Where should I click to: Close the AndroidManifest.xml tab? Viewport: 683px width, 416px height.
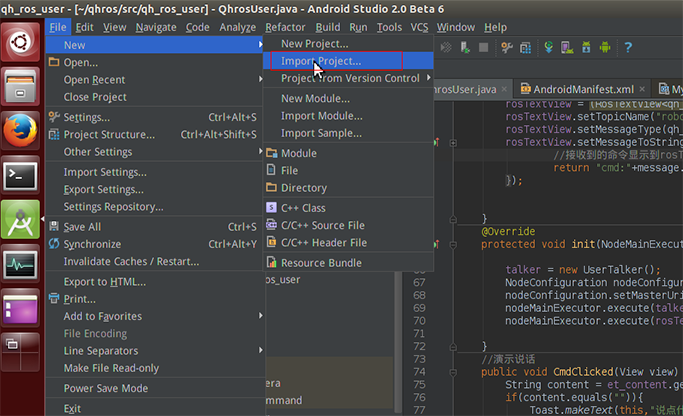pos(642,89)
